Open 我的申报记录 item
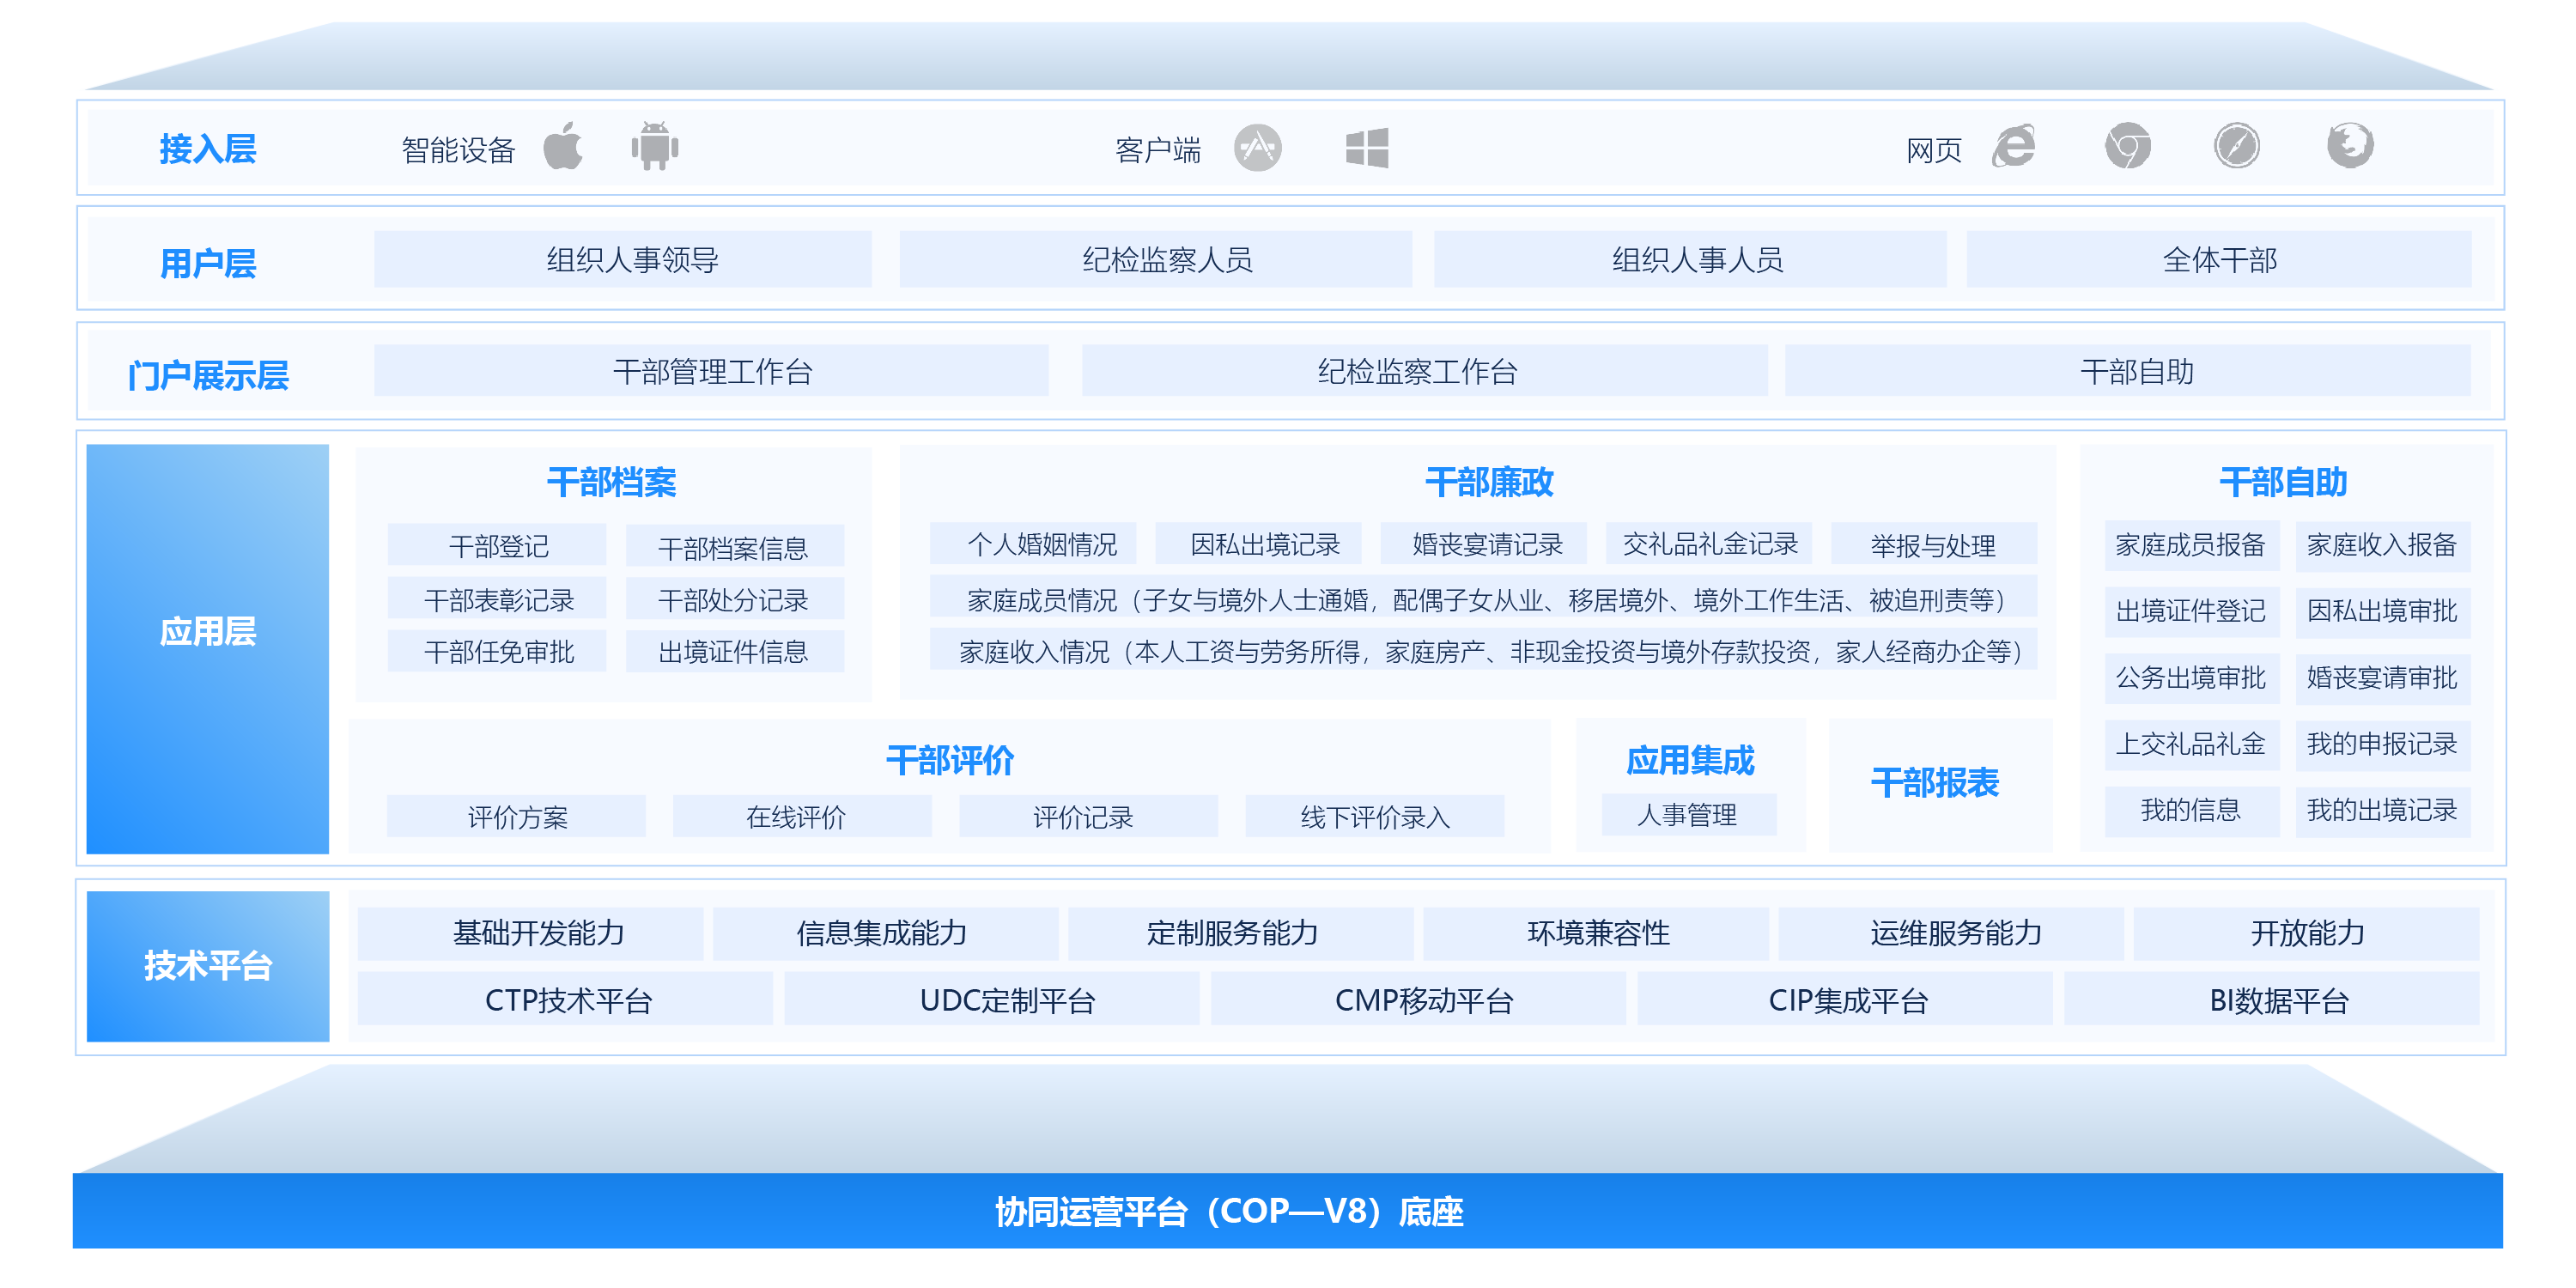The height and width of the screenshot is (1288, 2576). pyautogui.click(x=2383, y=745)
